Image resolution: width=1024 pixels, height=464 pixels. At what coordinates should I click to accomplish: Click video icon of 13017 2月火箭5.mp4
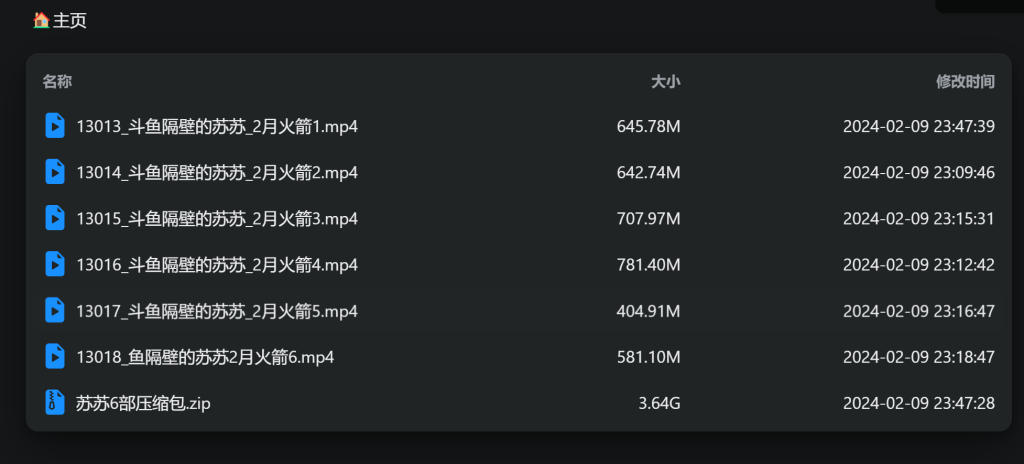tap(55, 310)
